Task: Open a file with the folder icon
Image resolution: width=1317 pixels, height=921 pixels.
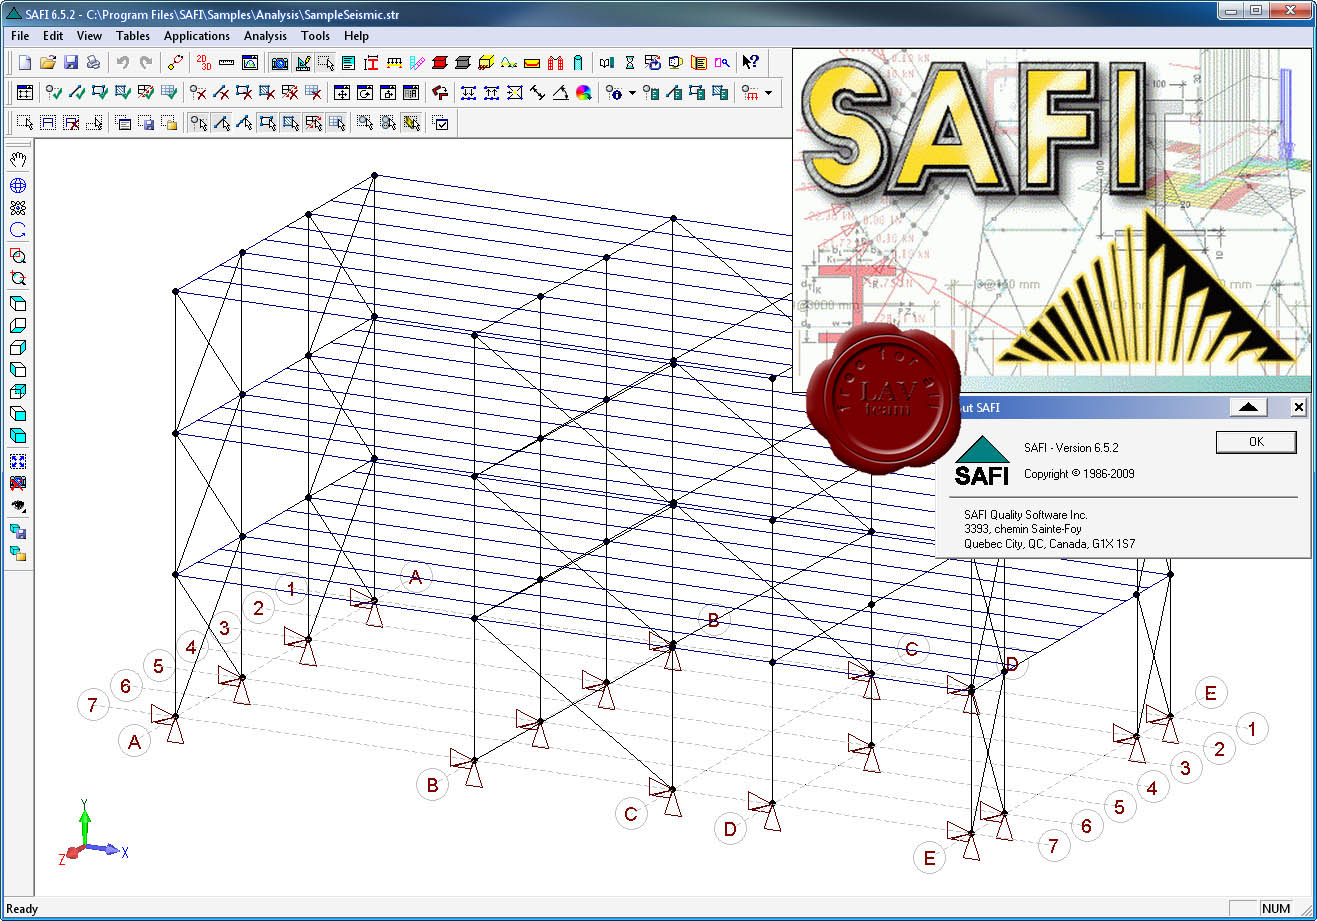Action: click(48, 62)
